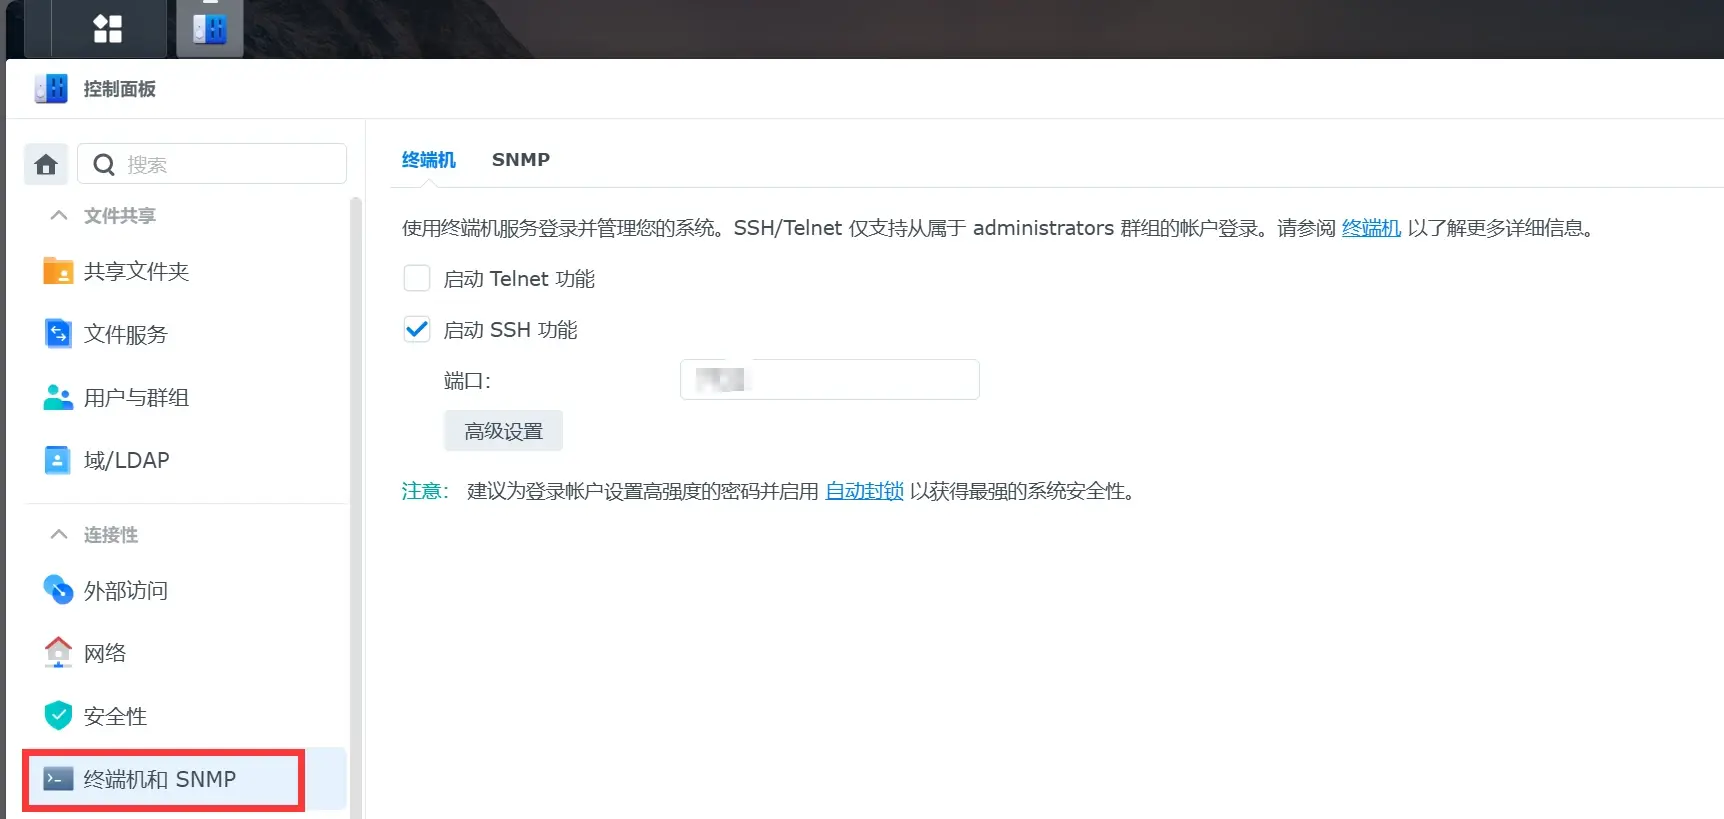Click the Control Panel taskbar icon
Viewport: 1724px width, 819px height.
pos(210,28)
